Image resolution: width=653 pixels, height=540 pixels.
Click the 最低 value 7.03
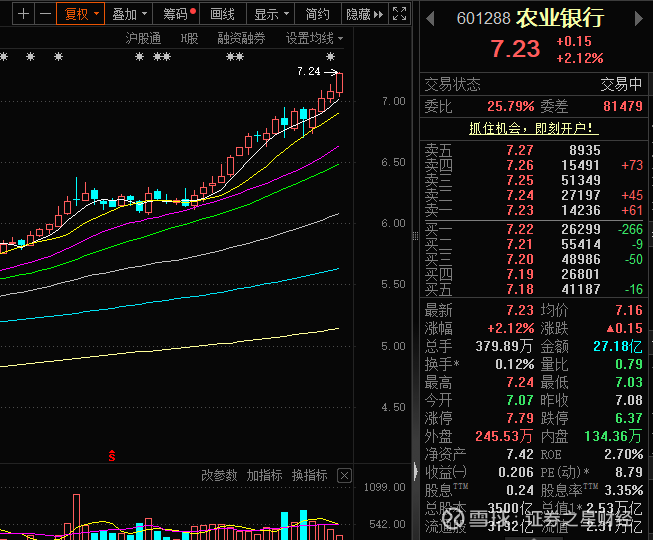tap(629, 382)
